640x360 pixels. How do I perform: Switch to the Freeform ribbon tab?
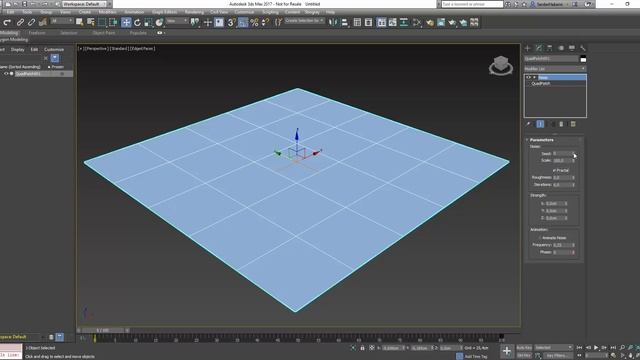37,33
